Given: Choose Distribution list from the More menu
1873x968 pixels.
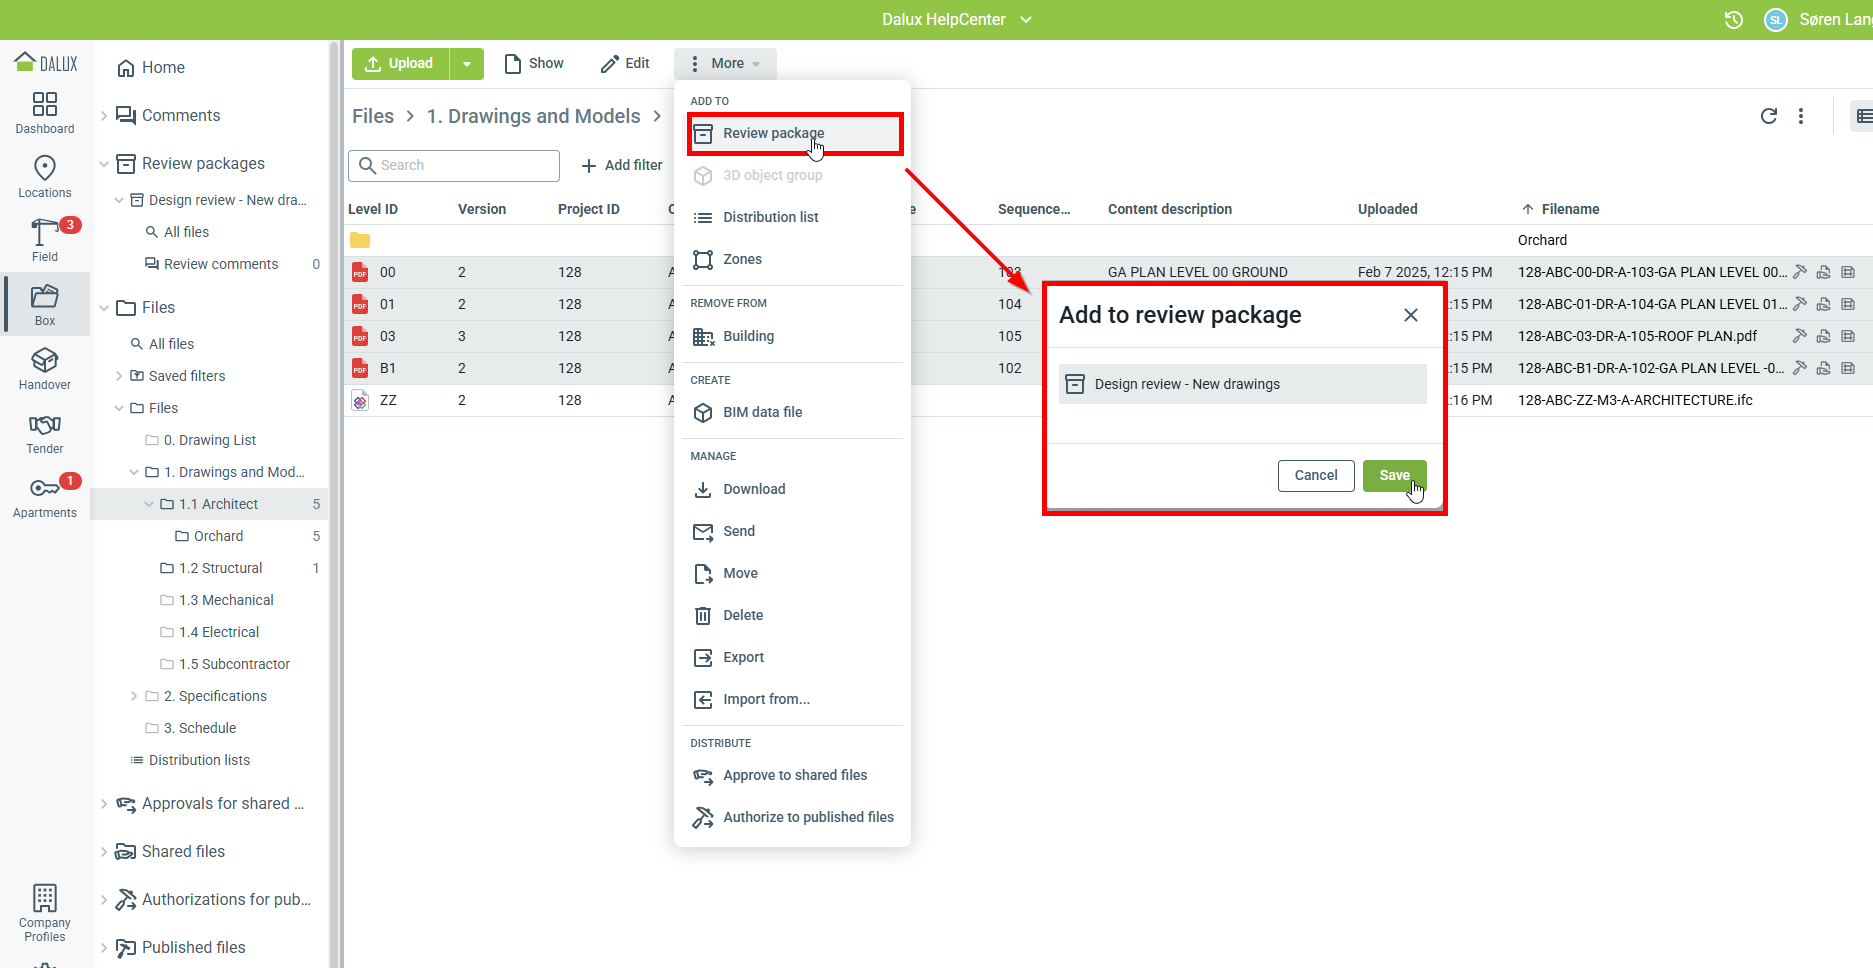Looking at the screenshot, I should click(x=770, y=217).
